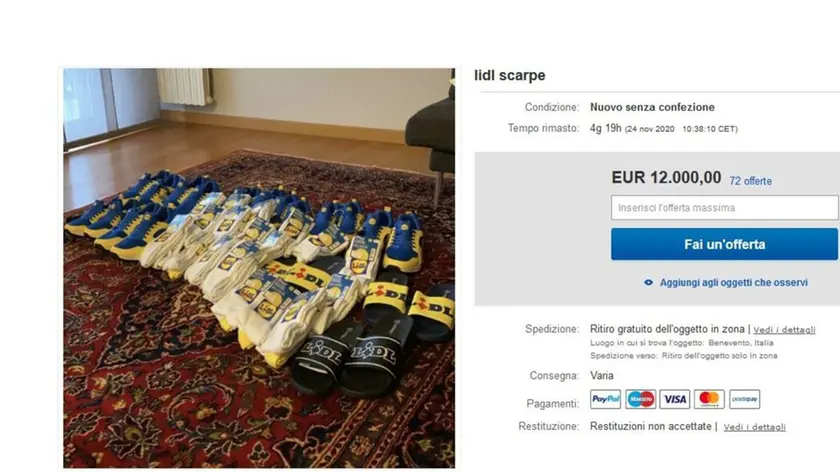The width and height of the screenshot is (840, 472).
Task: Click the time remaining 4g 19h text
Action: [x=605, y=128]
